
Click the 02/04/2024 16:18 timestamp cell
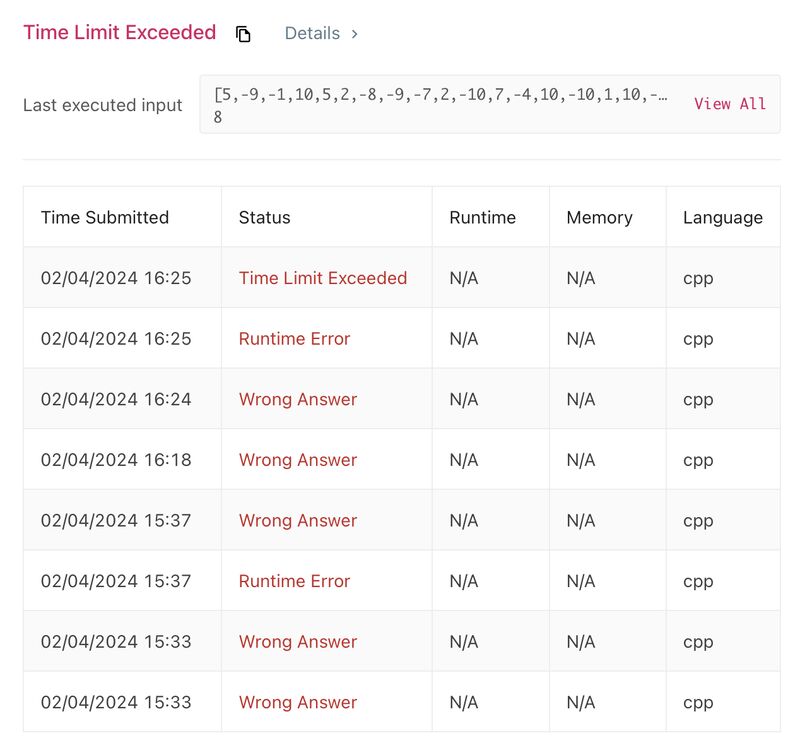click(116, 460)
